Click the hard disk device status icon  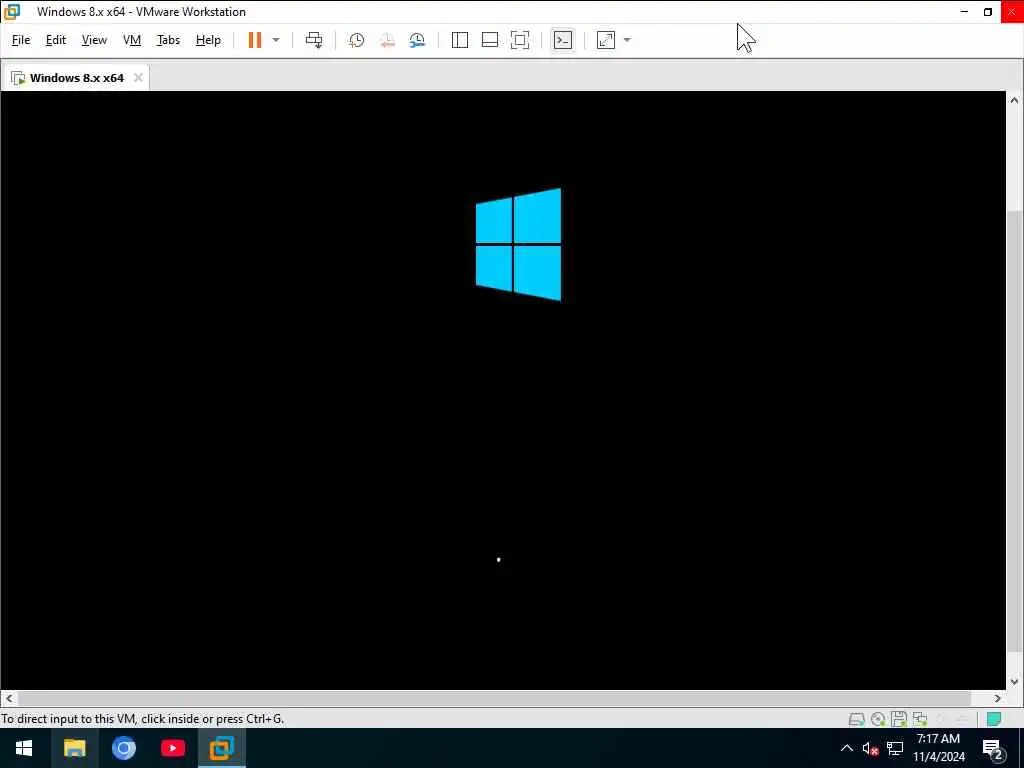(x=856, y=720)
